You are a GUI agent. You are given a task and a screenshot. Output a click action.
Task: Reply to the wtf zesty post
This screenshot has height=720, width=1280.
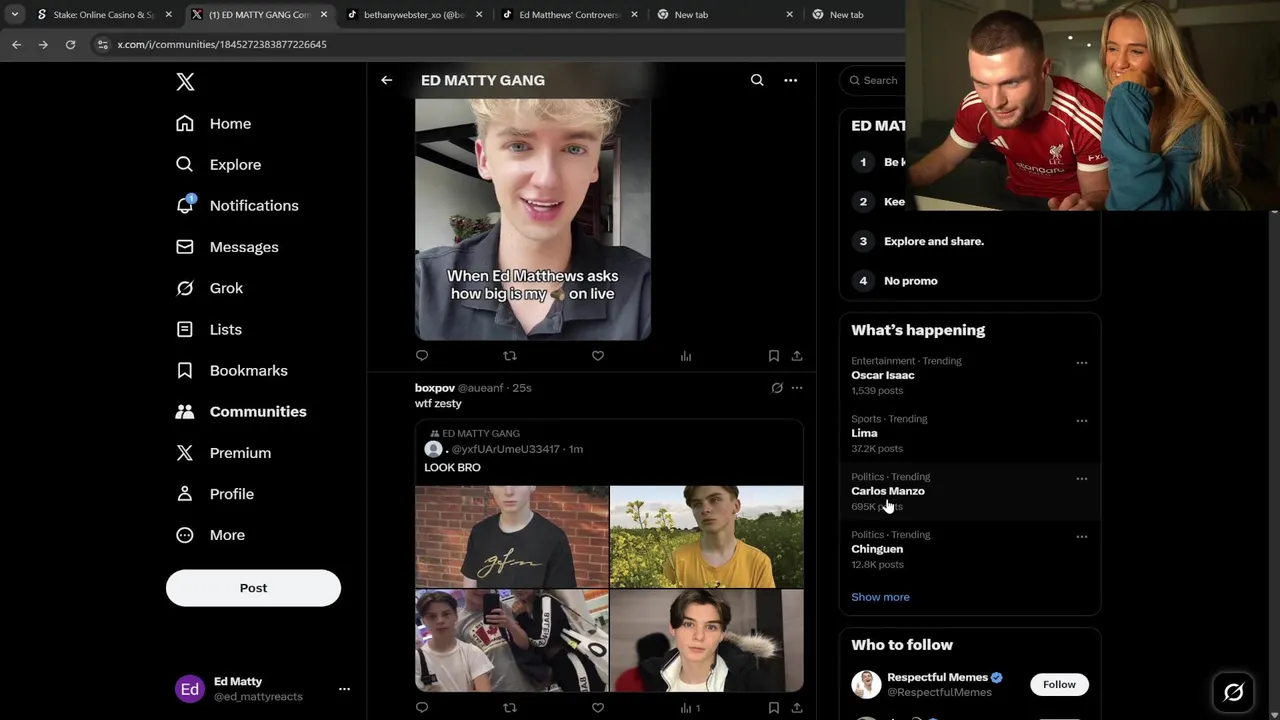[422, 707]
